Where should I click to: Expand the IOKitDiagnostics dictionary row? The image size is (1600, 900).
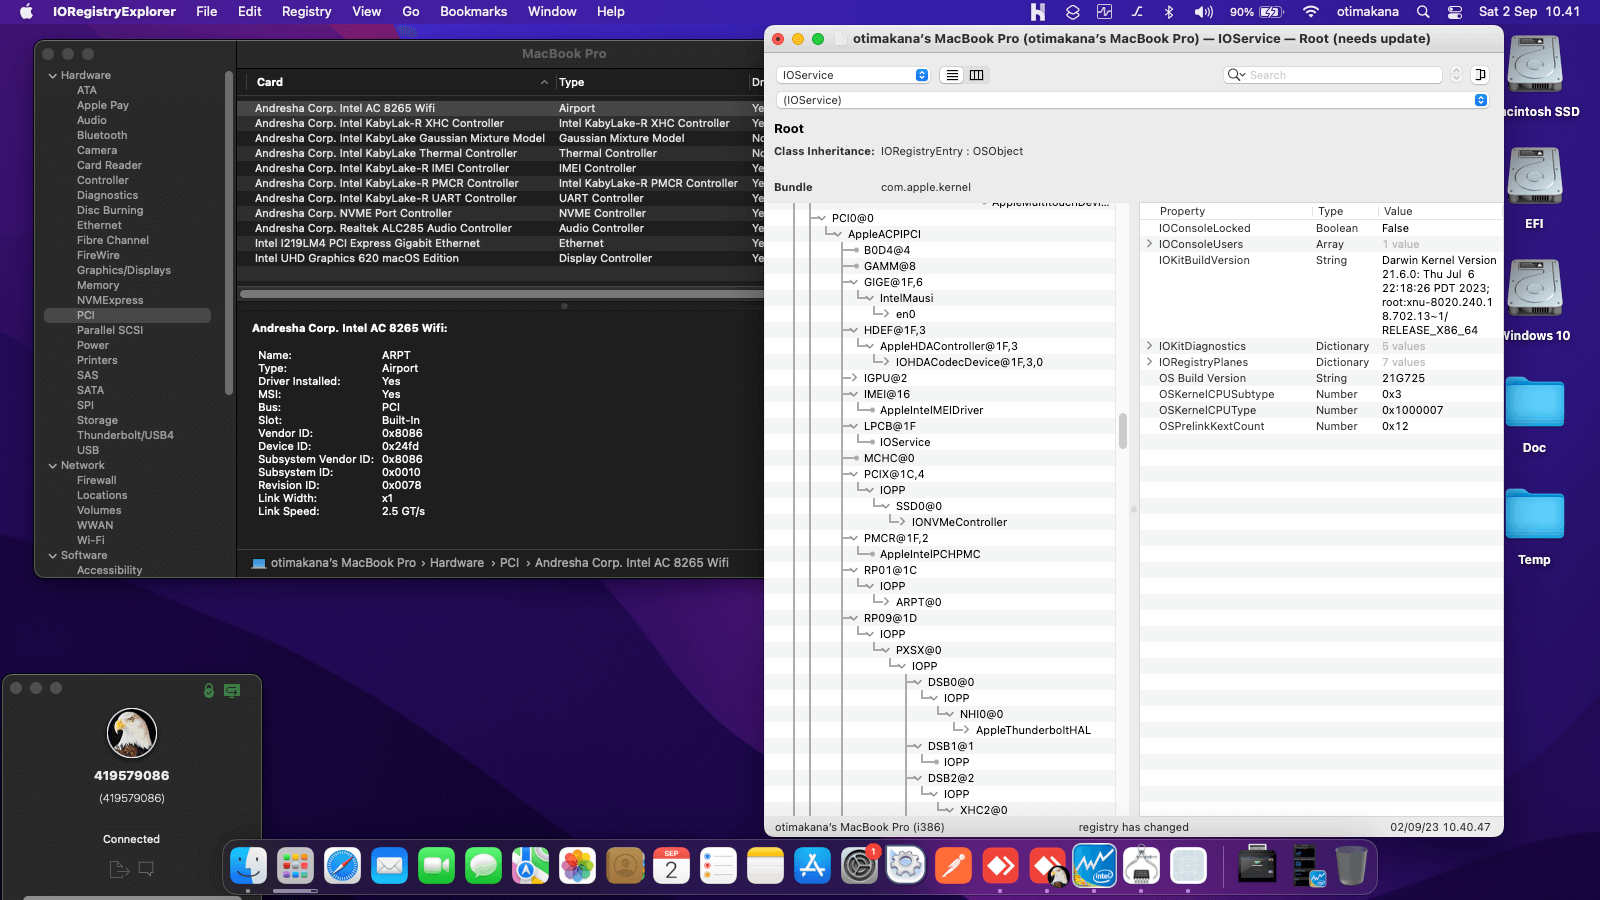(1149, 346)
